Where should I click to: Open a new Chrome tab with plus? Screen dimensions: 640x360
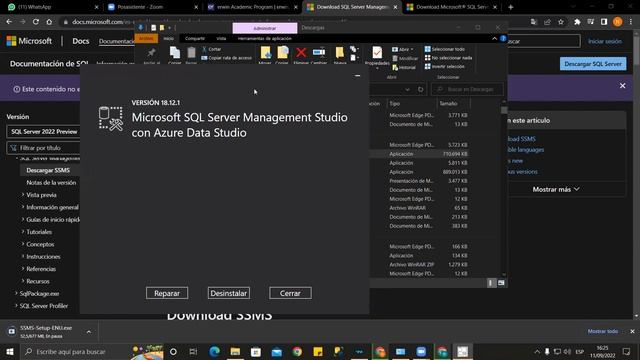click(x=511, y=7)
